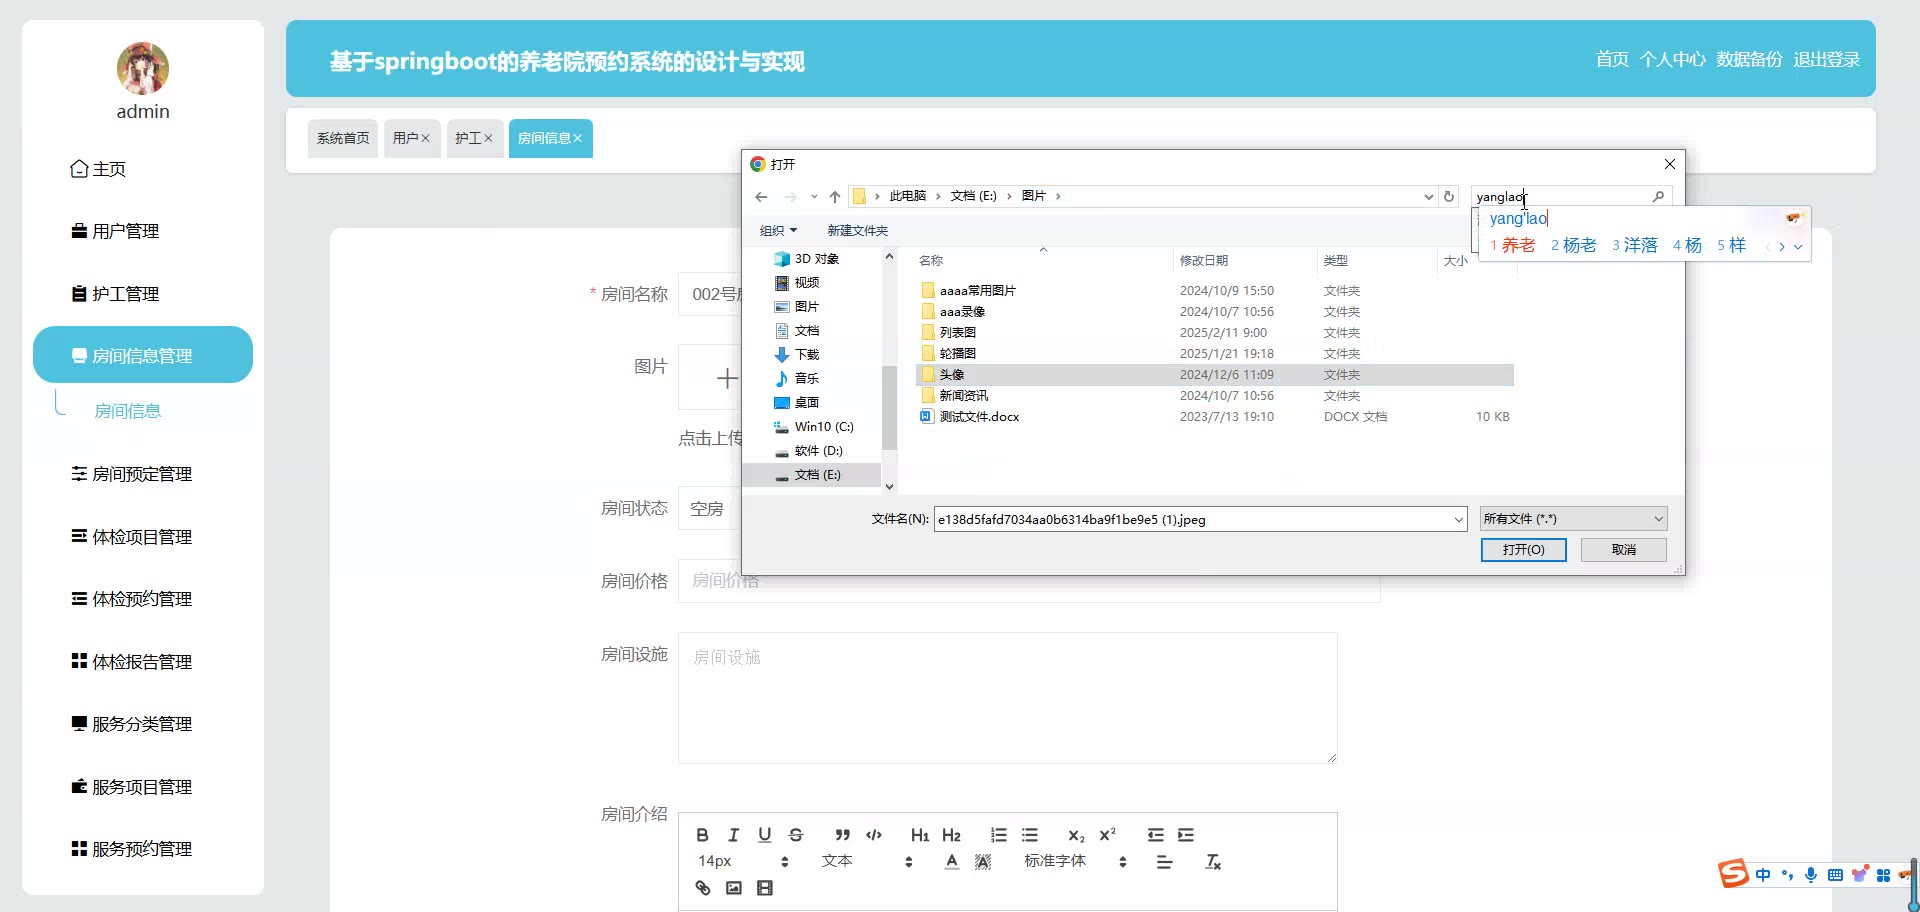
Task: Click the refresh icon in file dialog
Action: [x=1449, y=196]
